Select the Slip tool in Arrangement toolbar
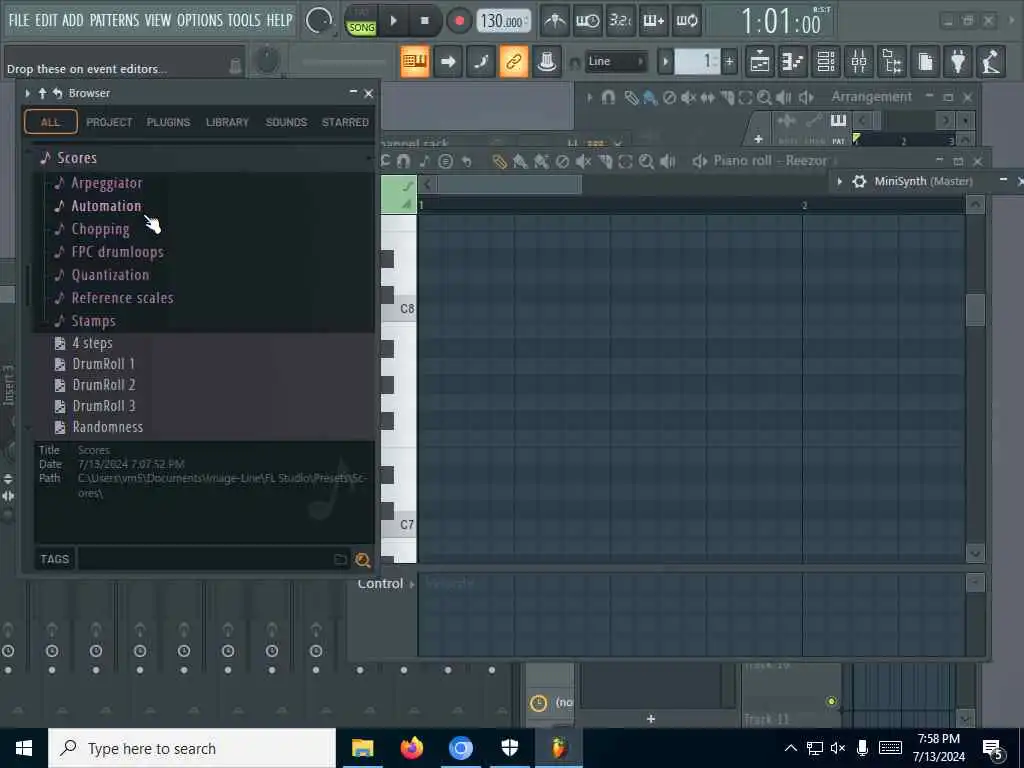The width and height of the screenshot is (1024, 768). [x=707, y=98]
